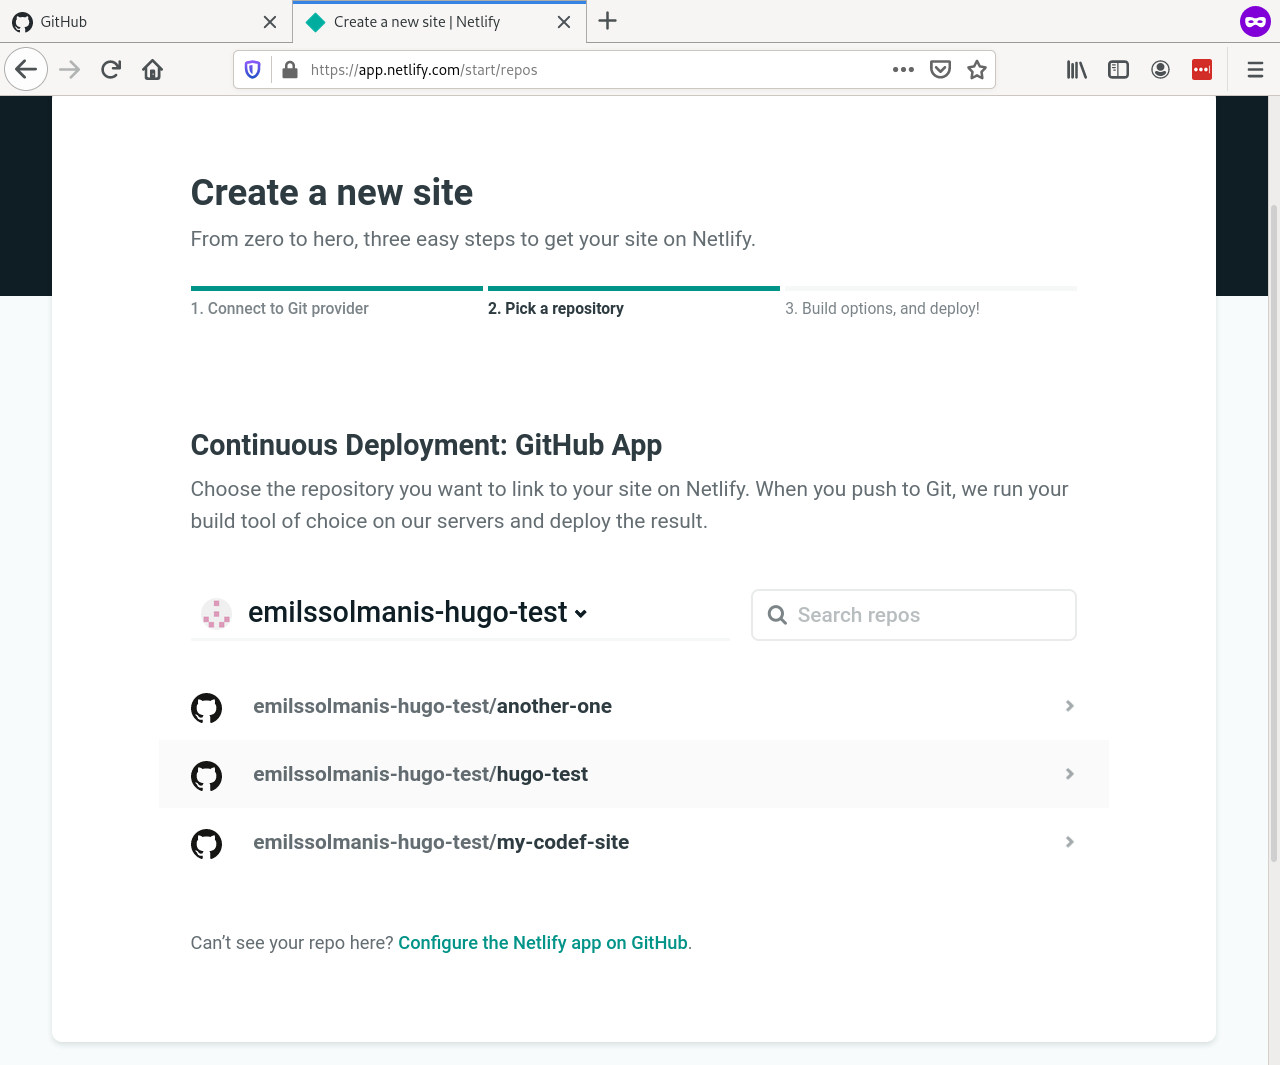Open chevron for another-one repository row
1280x1065 pixels.
1069,706
